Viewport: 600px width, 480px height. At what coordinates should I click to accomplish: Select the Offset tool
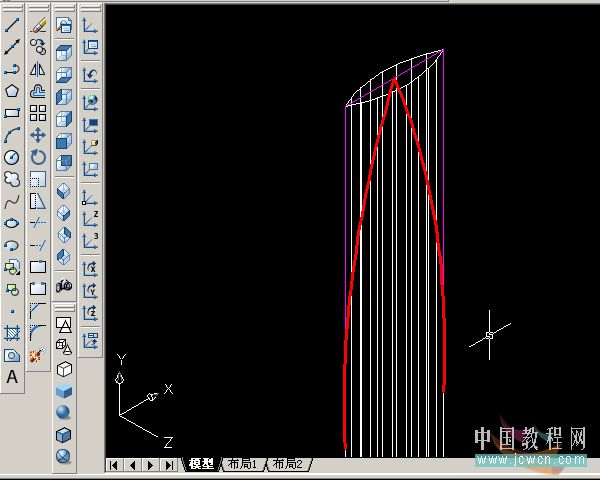click(38, 91)
